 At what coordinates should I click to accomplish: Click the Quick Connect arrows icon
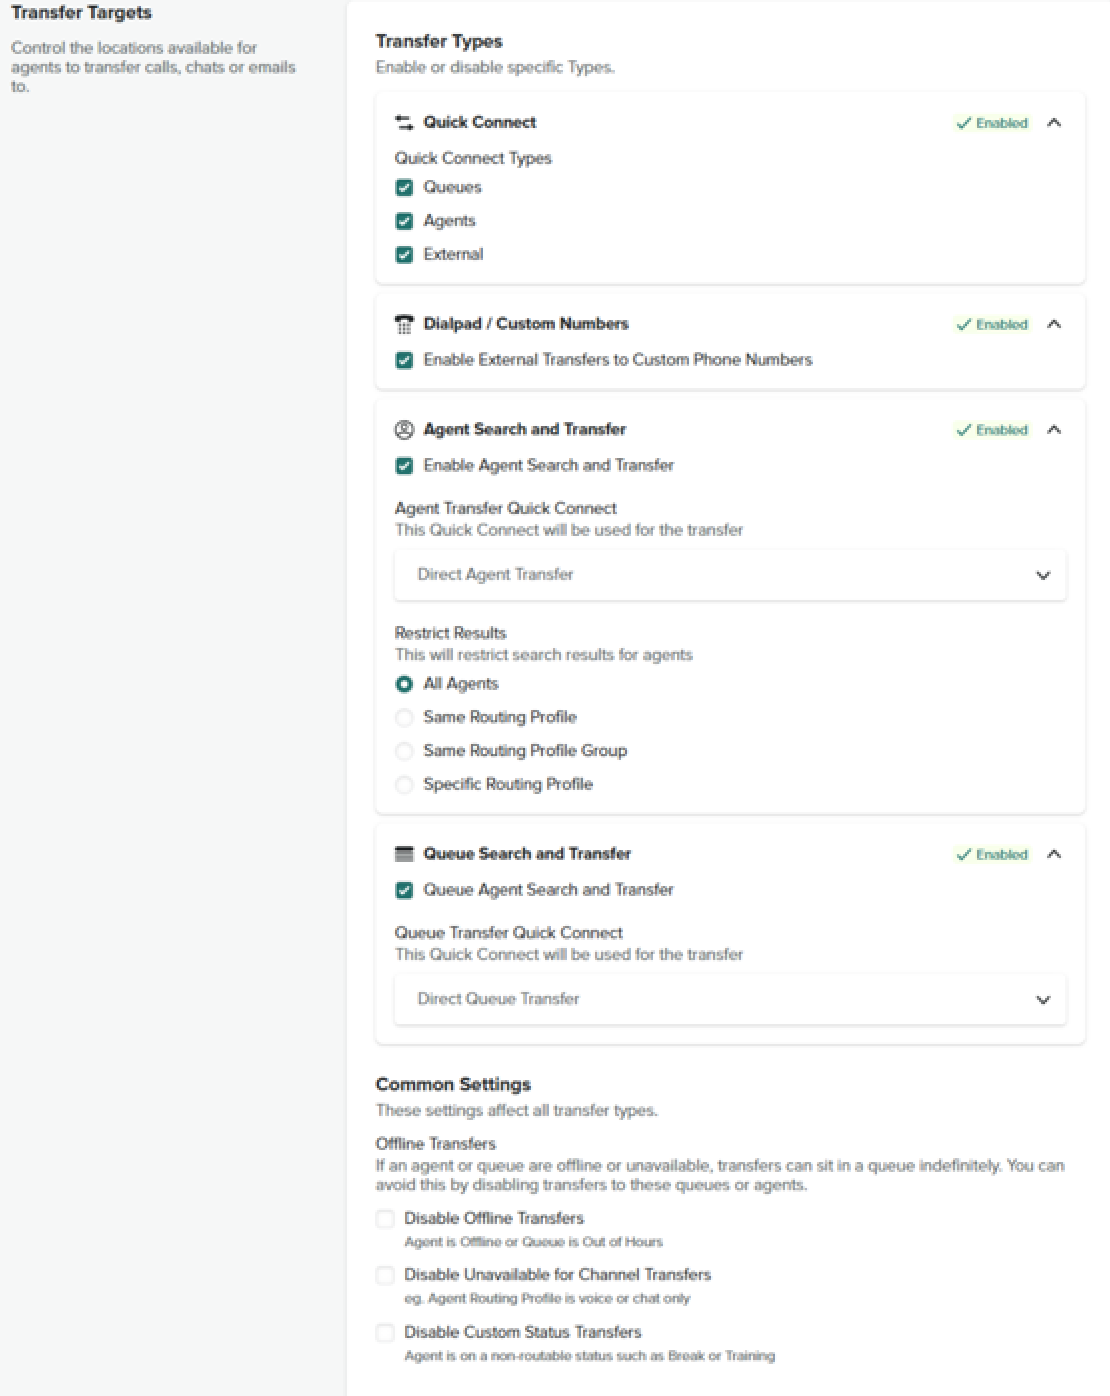(x=404, y=123)
